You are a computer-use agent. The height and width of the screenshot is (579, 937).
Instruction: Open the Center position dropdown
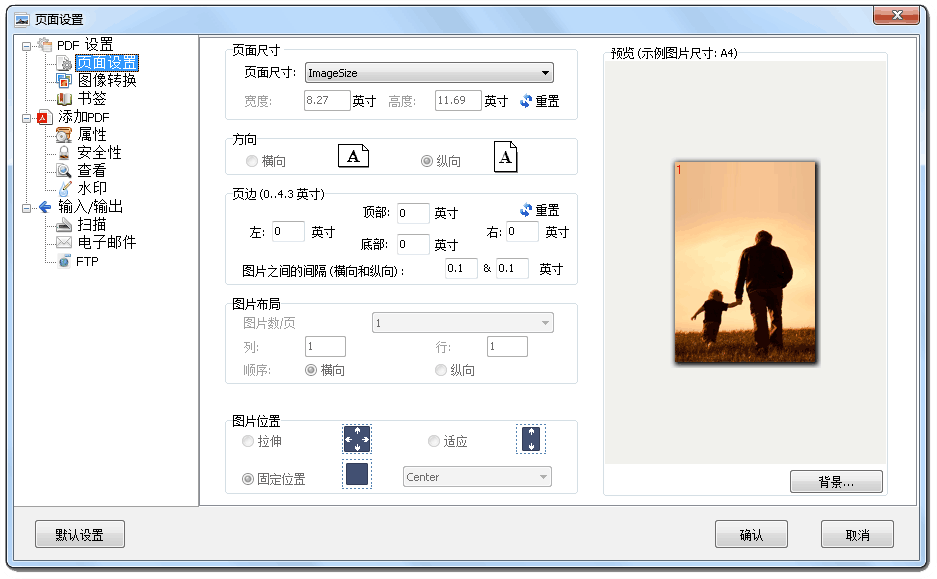477,477
